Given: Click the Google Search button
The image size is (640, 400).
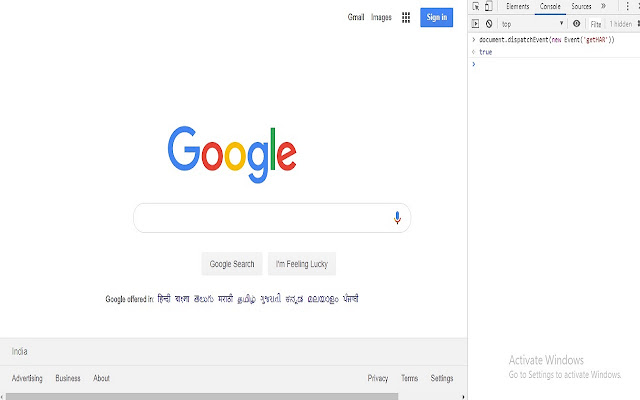Looking at the screenshot, I should pyautogui.click(x=232, y=264).
